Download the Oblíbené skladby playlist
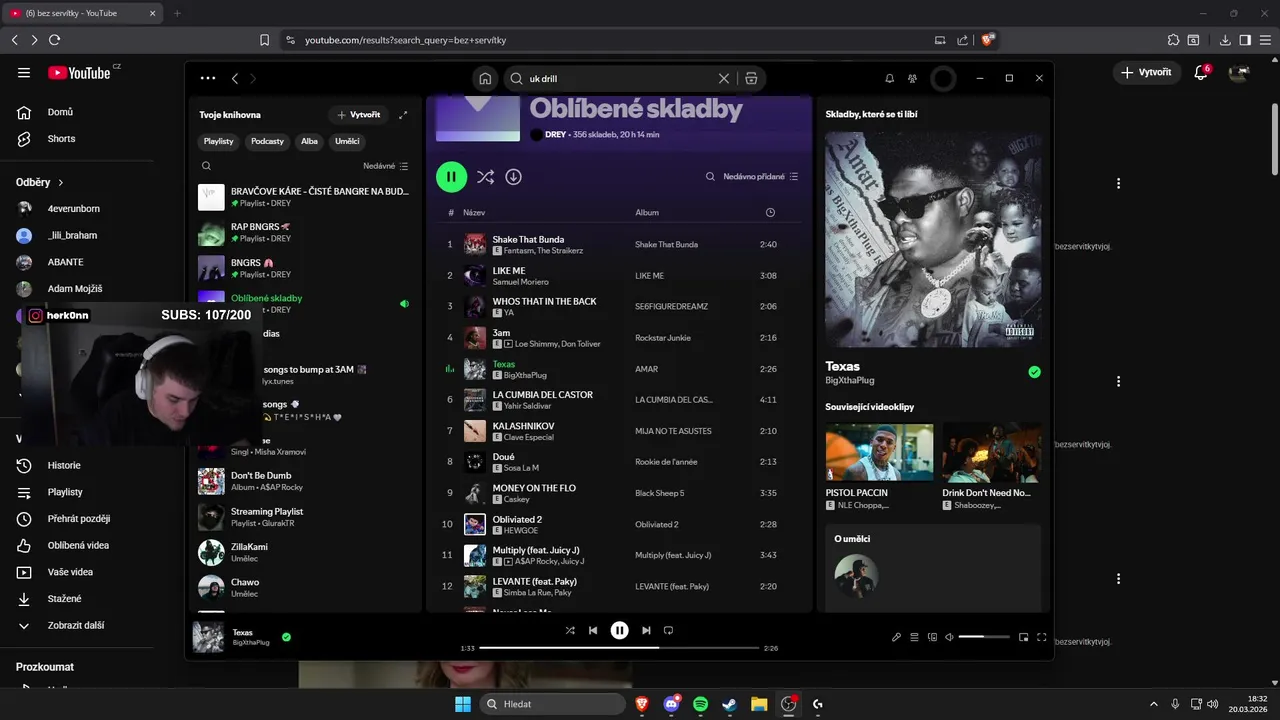Image resolution: width=1280 pixels, height=720 pixels. (513, 176)
